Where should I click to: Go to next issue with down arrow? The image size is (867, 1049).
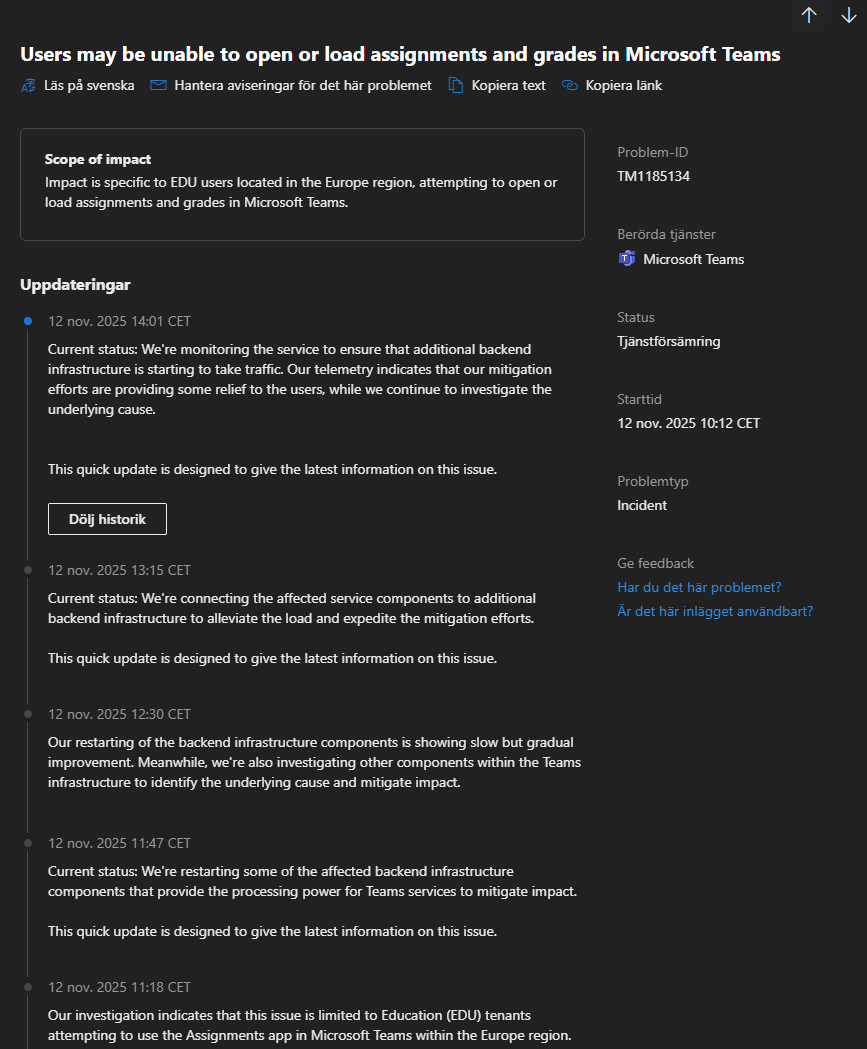tap(848, 15)
